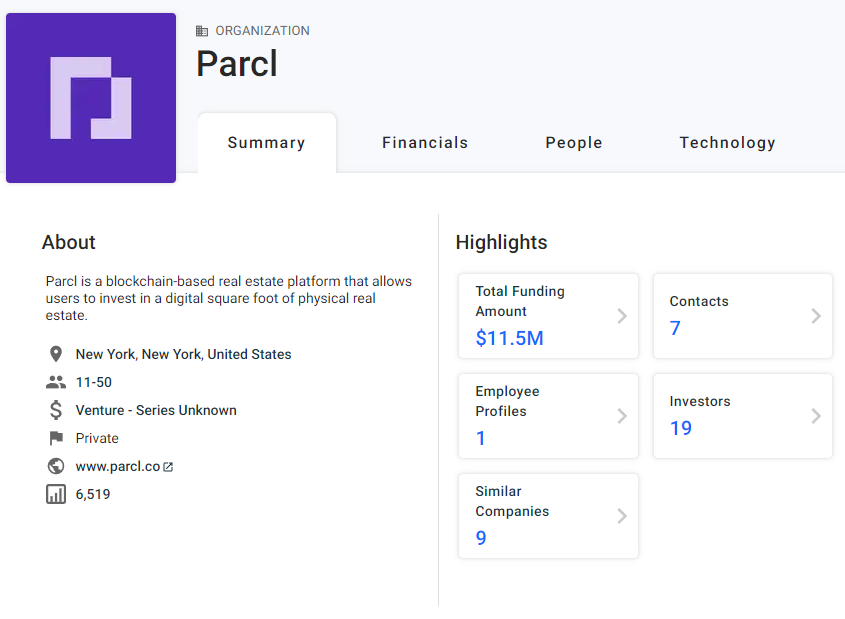Open the Total Funding Amount card
Screen dimensions: 845x619
click(548, 316)
